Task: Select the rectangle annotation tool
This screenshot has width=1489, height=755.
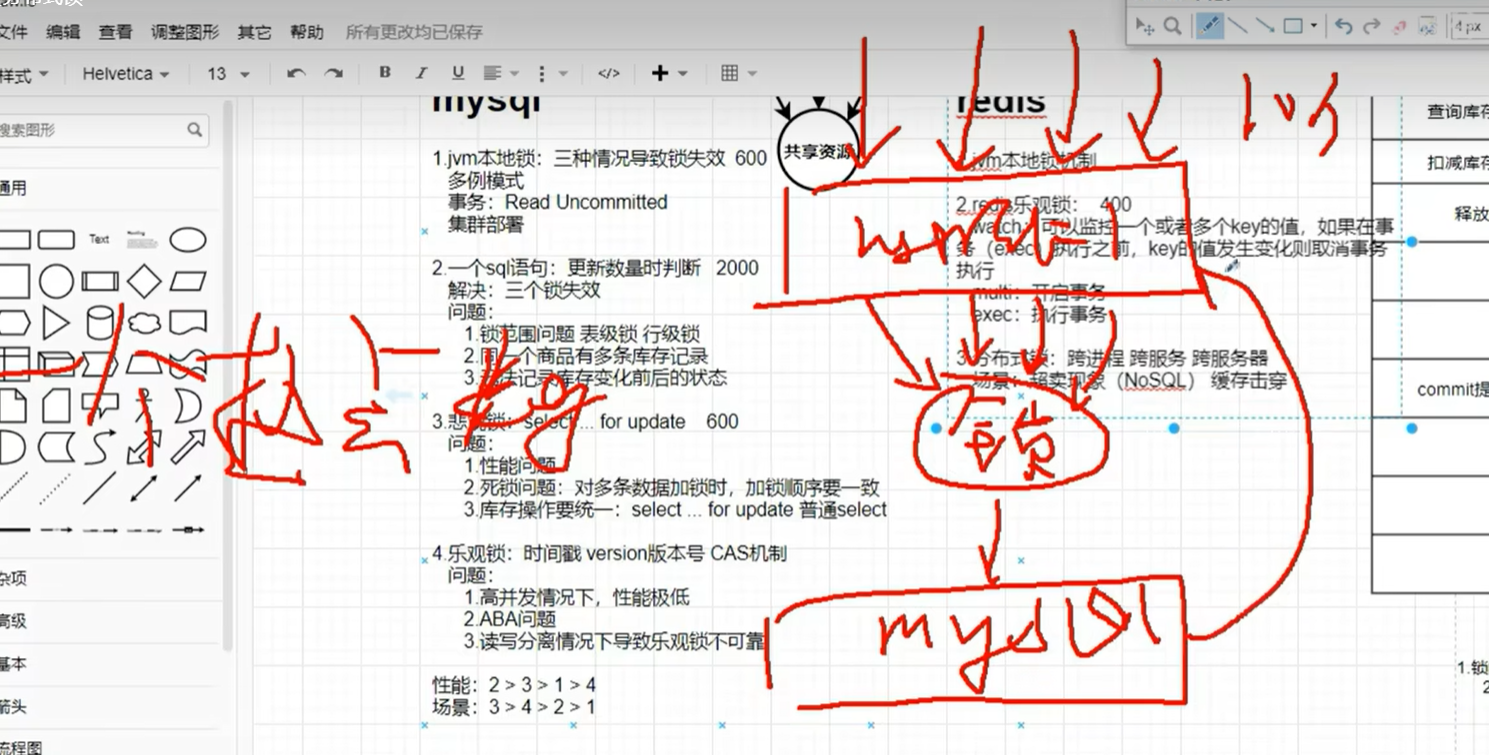Action: (x=1293, y=26)
